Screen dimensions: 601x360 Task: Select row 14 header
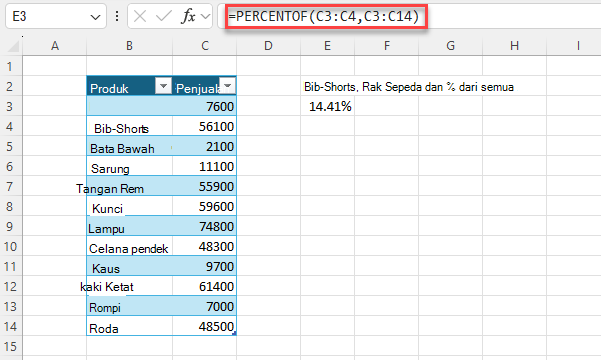click(11, 326)
